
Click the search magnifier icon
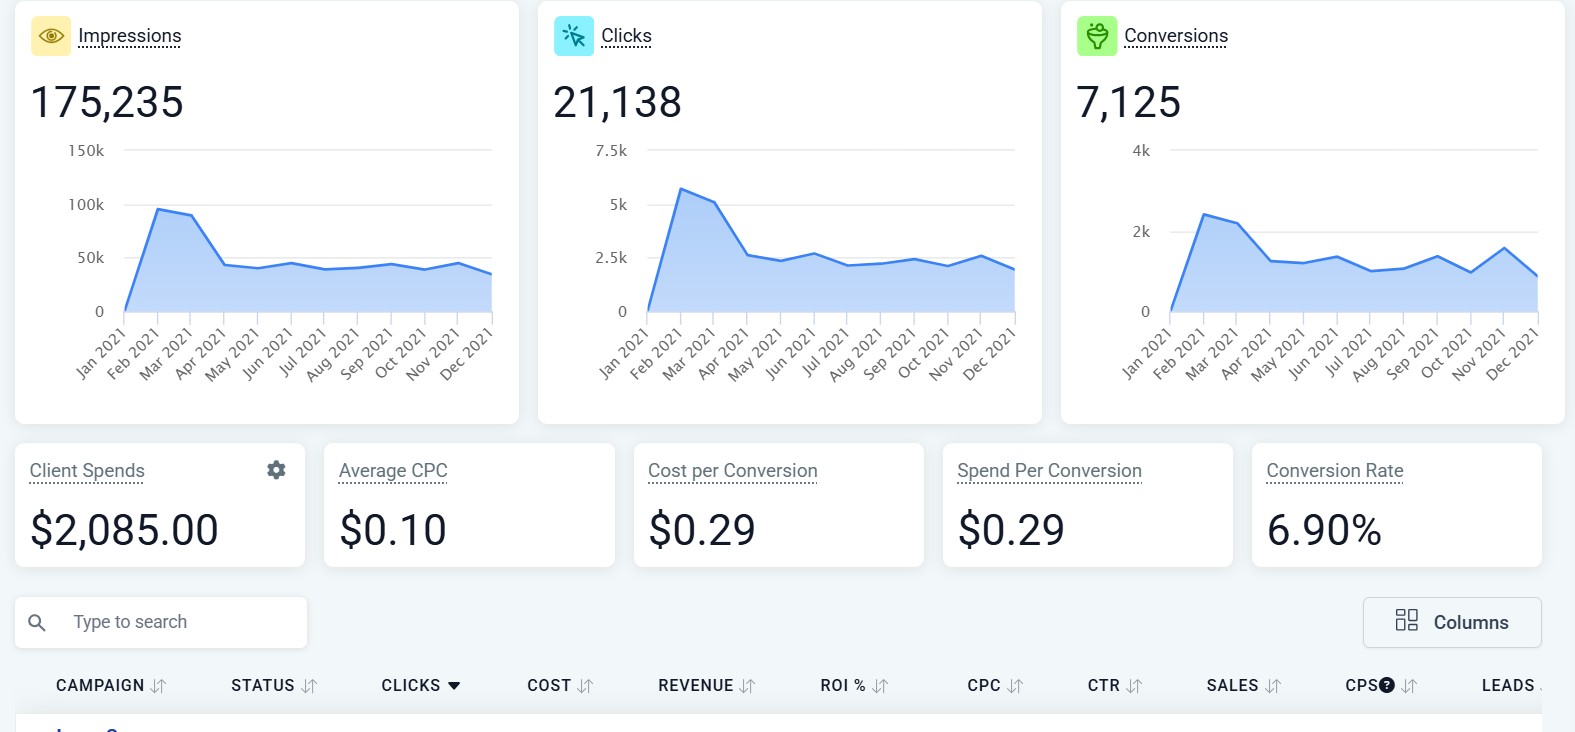point(37,622)
